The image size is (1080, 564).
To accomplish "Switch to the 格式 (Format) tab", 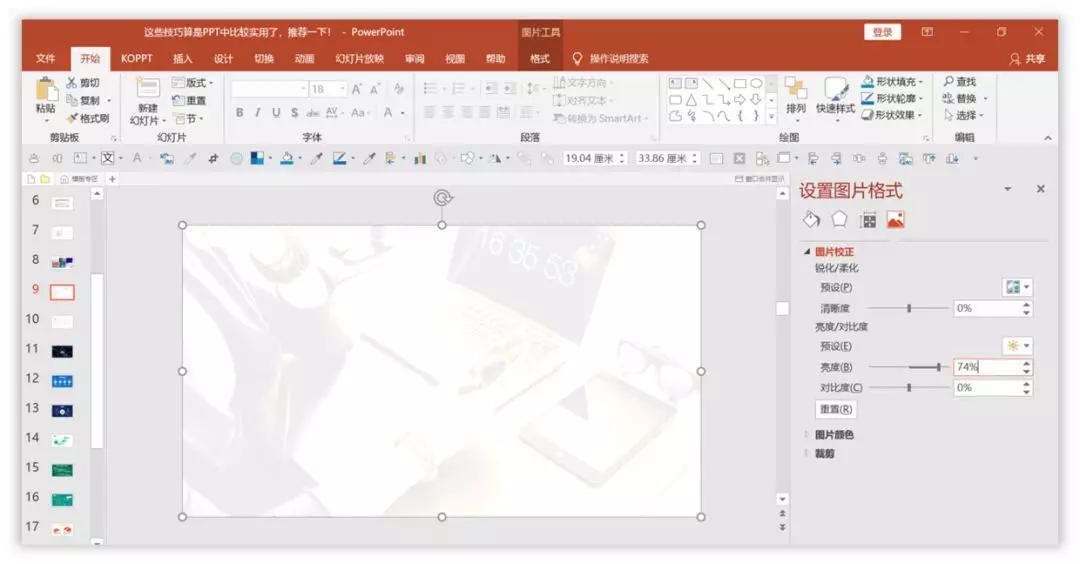I will coord(540,59).
